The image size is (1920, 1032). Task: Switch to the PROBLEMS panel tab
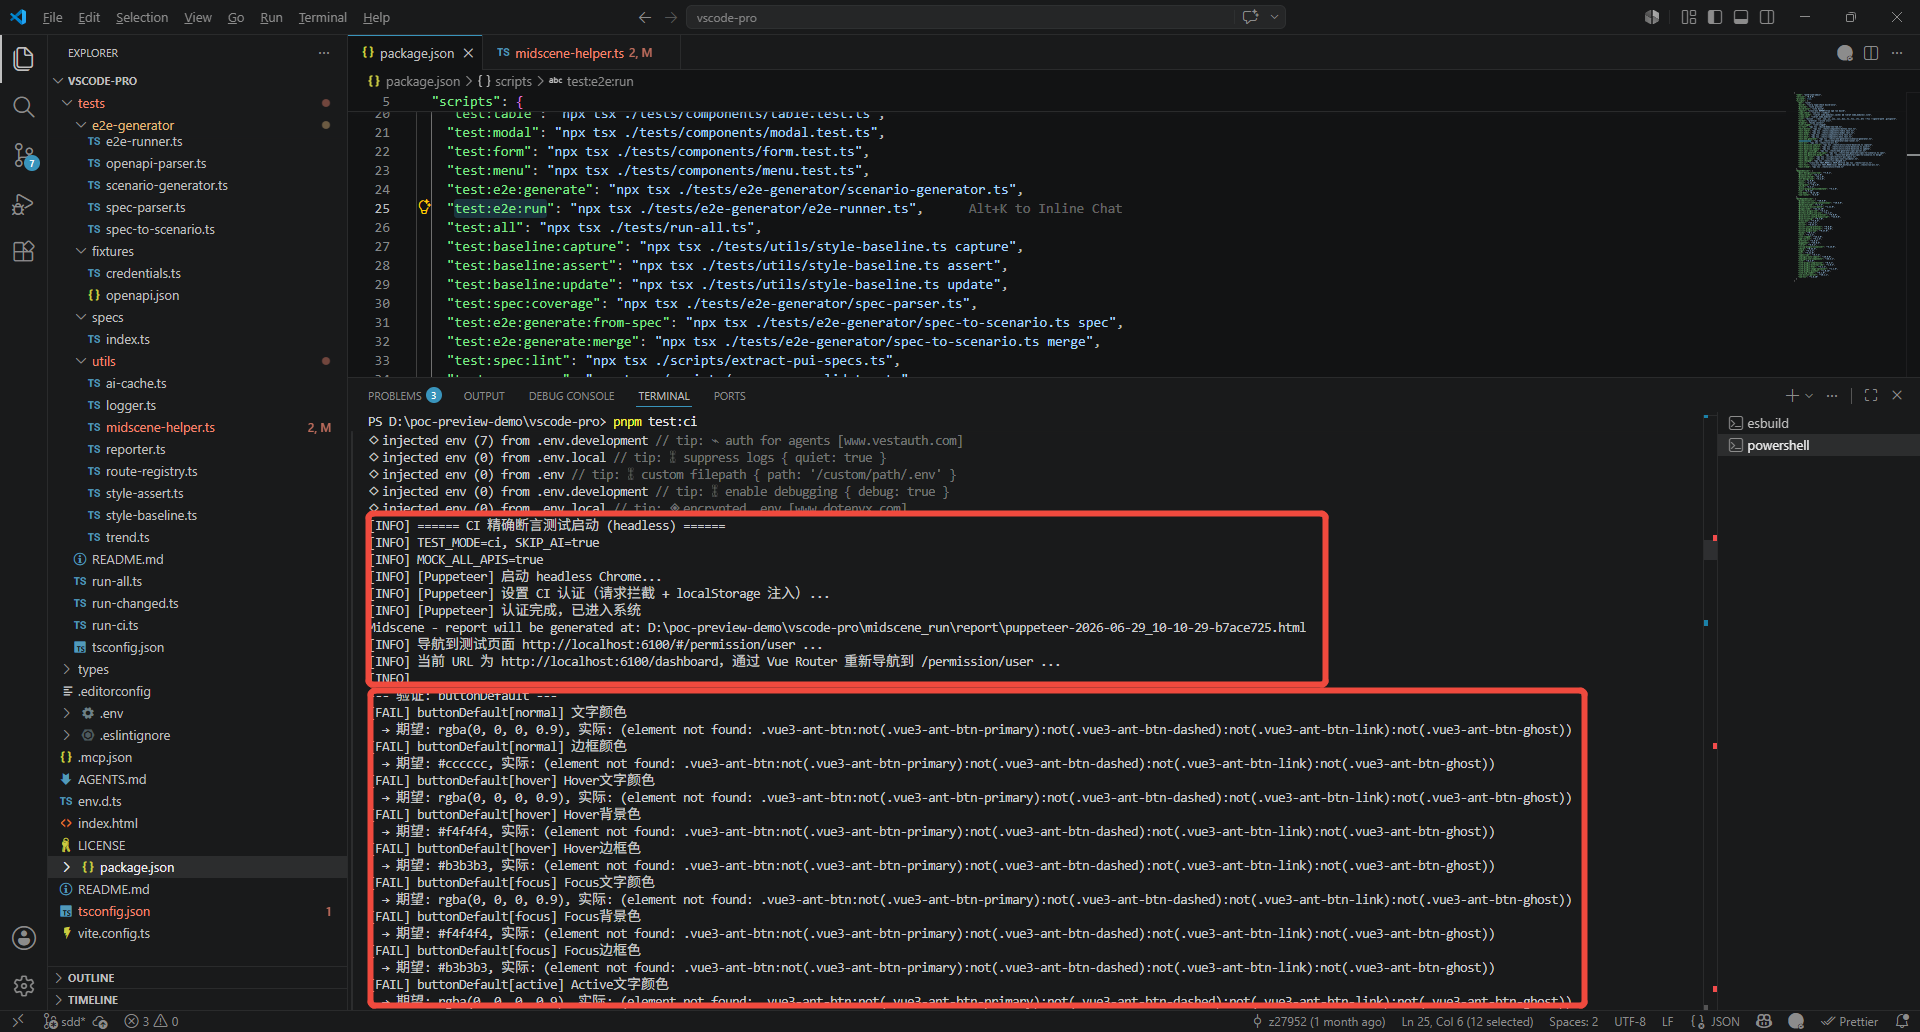[404, 396]
